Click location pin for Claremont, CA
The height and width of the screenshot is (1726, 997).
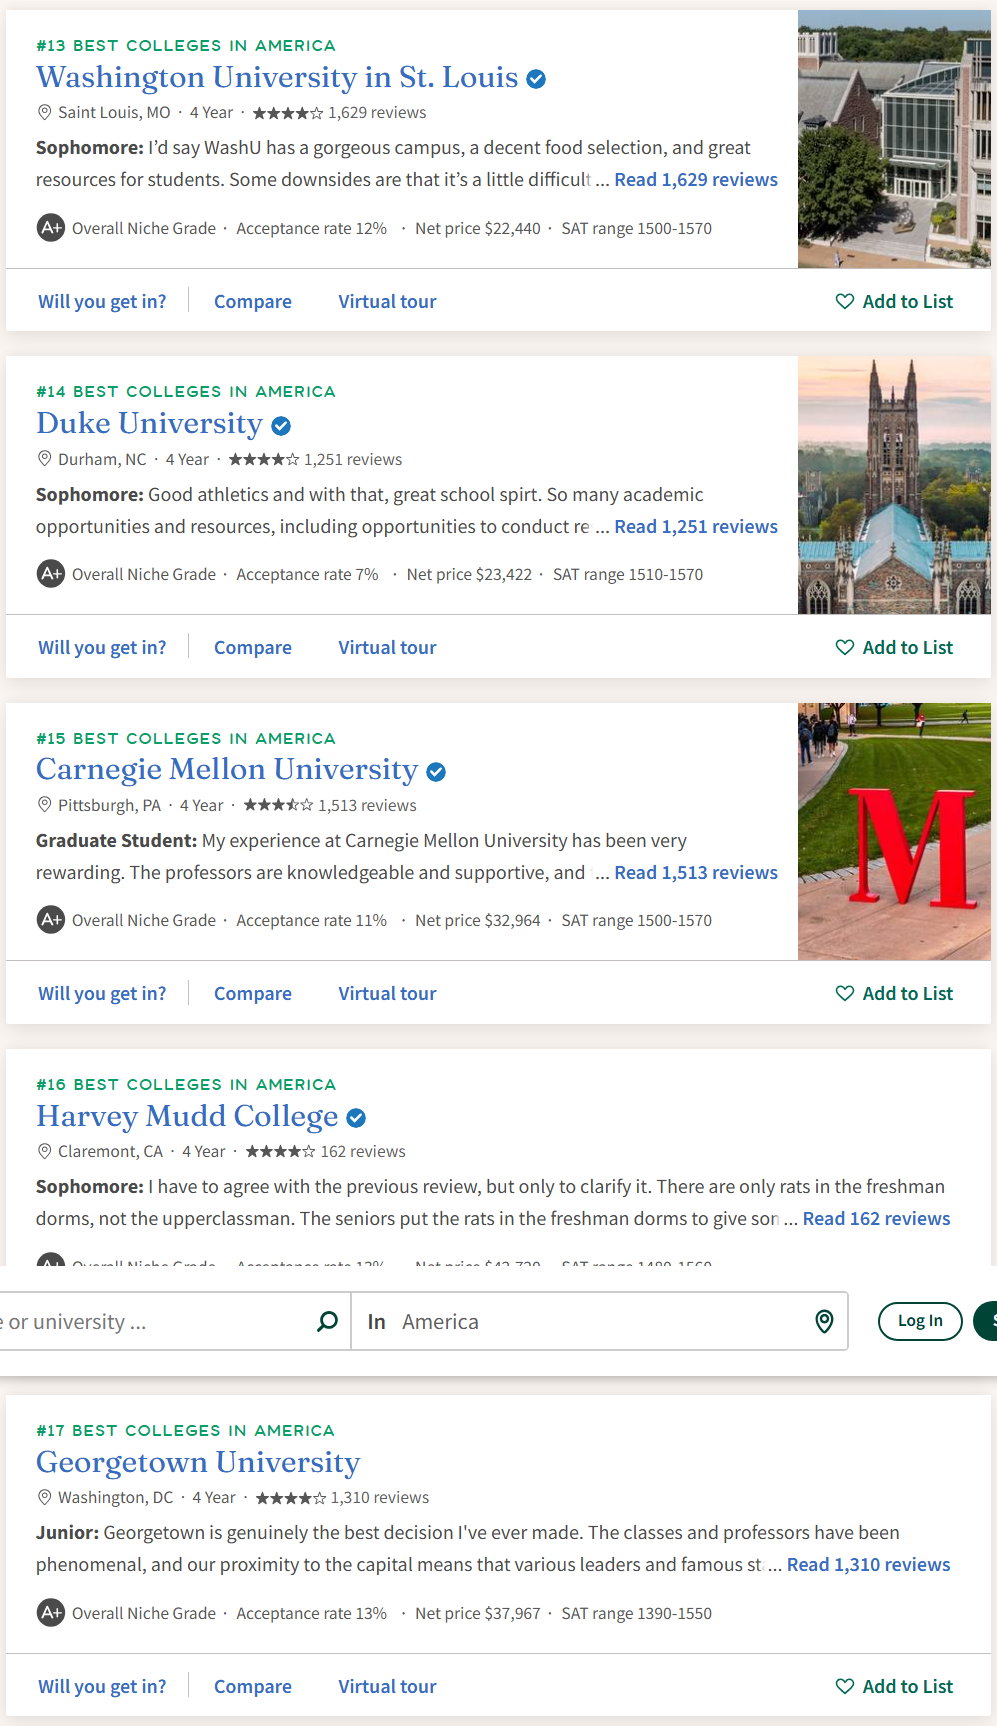click(44, 1151)
